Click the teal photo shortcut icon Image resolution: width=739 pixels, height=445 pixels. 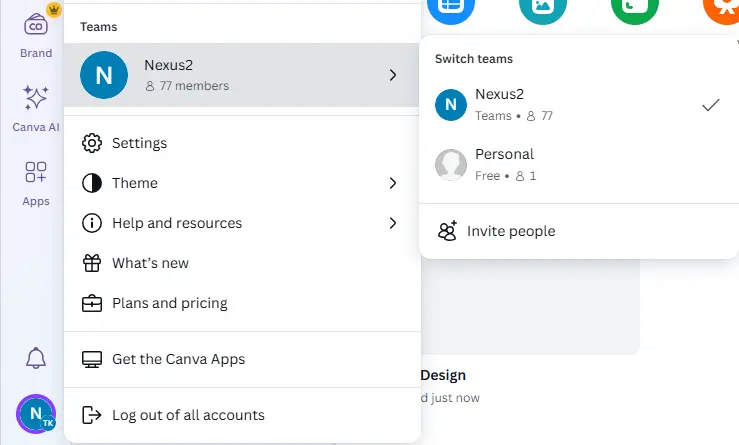pos(543,6)
